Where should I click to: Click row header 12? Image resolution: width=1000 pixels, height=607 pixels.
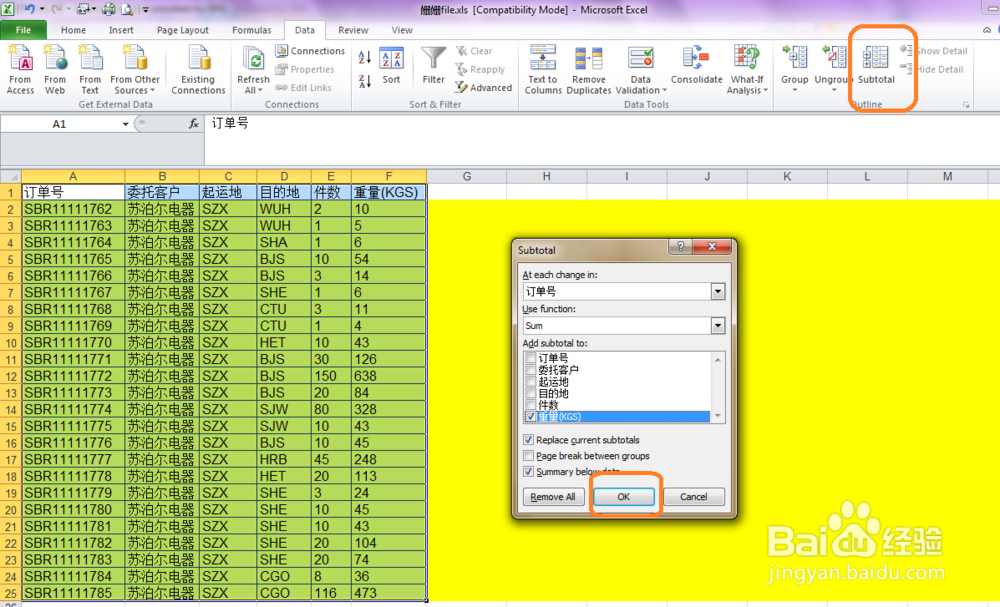point(11,376)
